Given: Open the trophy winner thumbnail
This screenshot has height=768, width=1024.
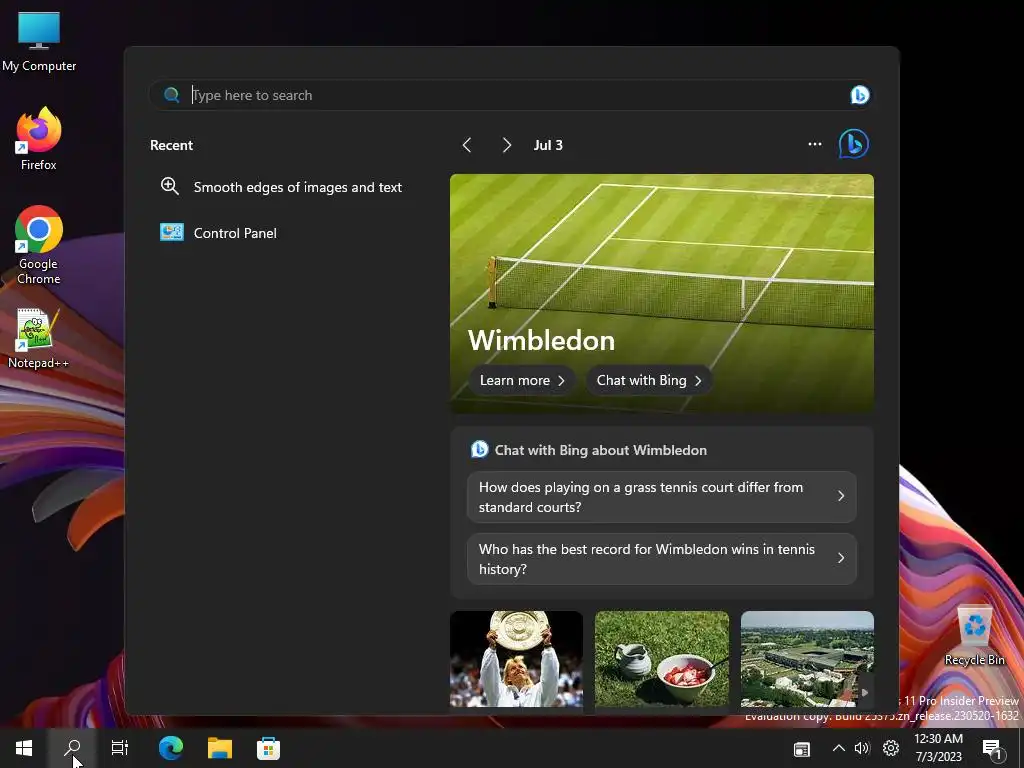Looking at the screenshot, I should (517, 659).
